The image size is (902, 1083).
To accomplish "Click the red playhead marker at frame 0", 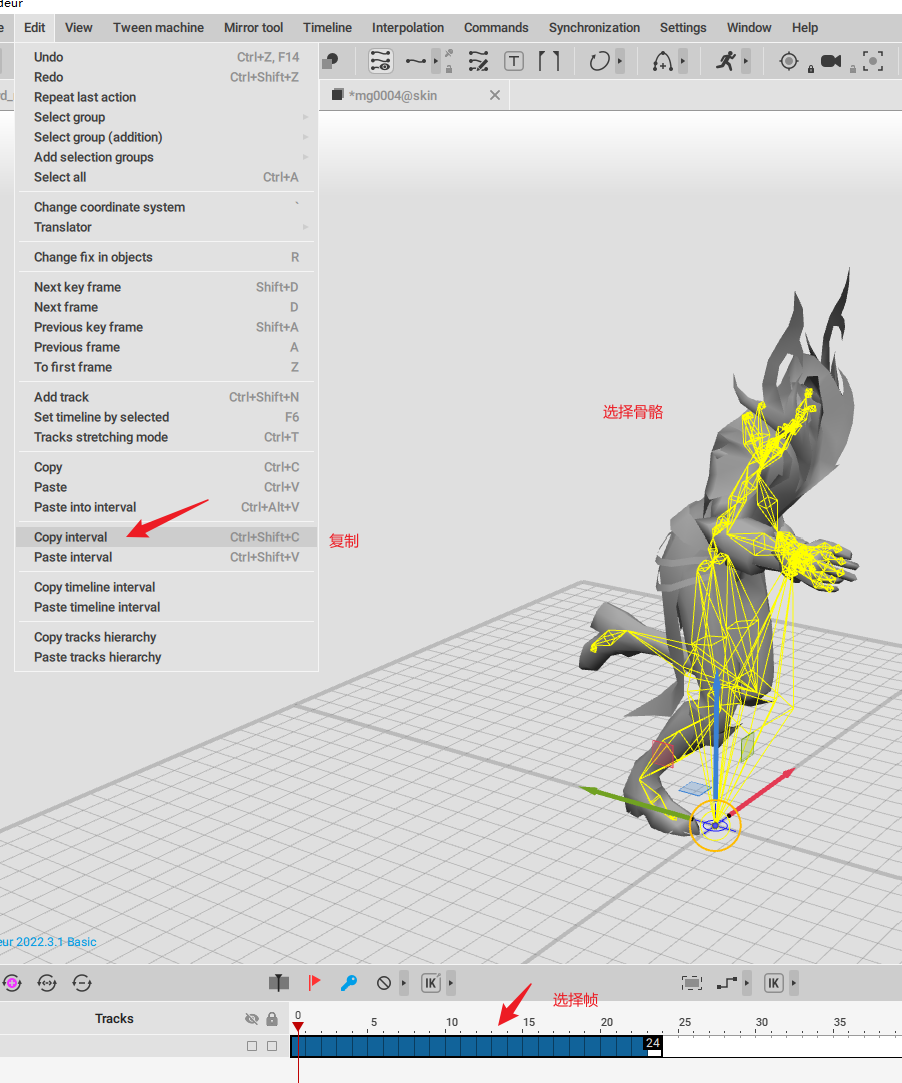I will (x=298, y=1027).
